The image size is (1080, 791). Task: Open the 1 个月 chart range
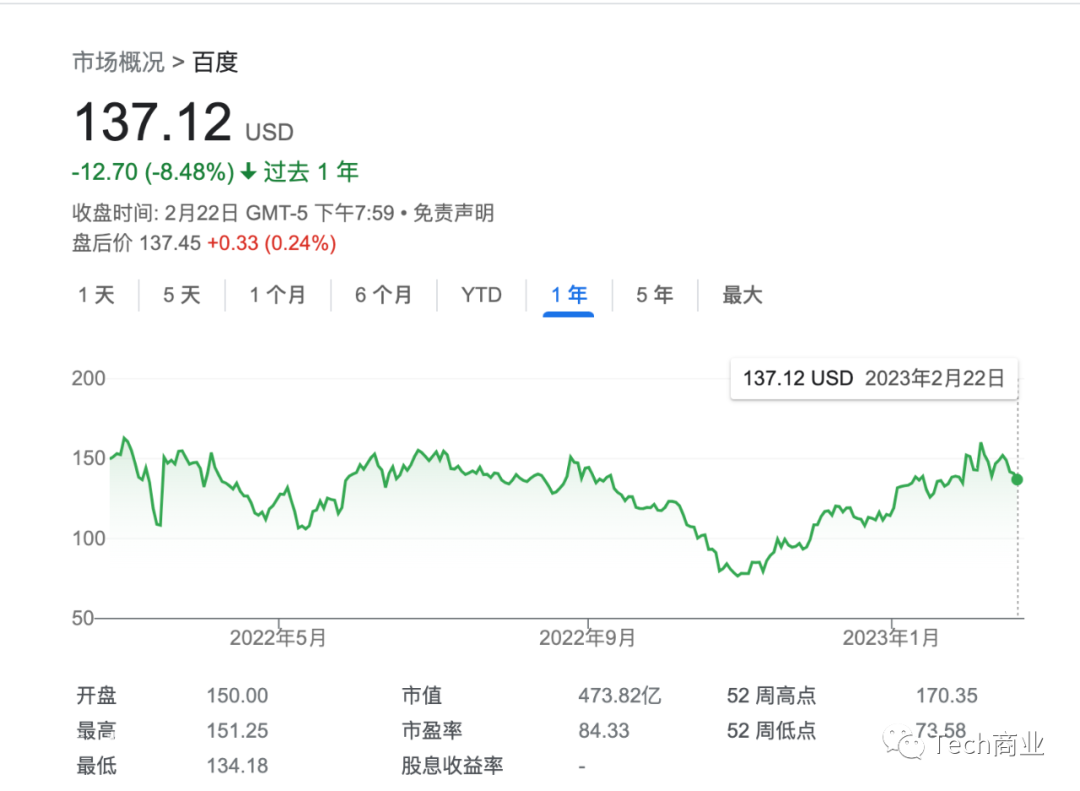[x=278, y=296]
